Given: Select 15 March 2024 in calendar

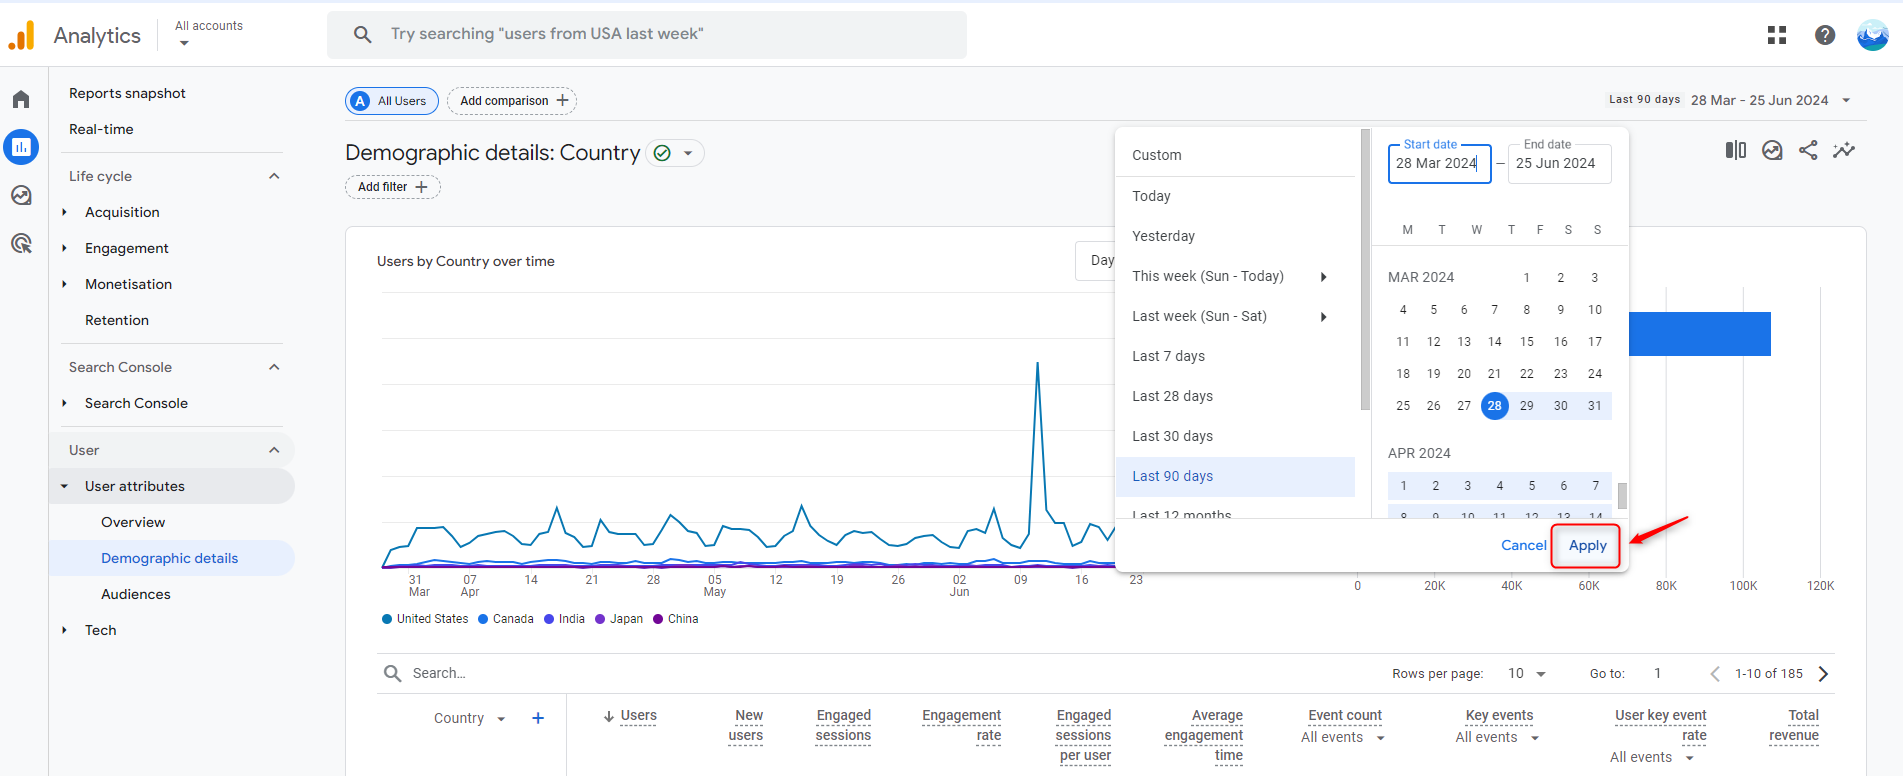Looking at the screenshot, I should pos(1527,342).
